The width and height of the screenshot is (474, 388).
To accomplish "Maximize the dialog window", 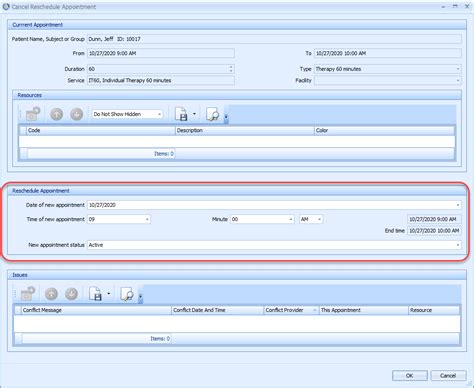I will coord(455,6).
